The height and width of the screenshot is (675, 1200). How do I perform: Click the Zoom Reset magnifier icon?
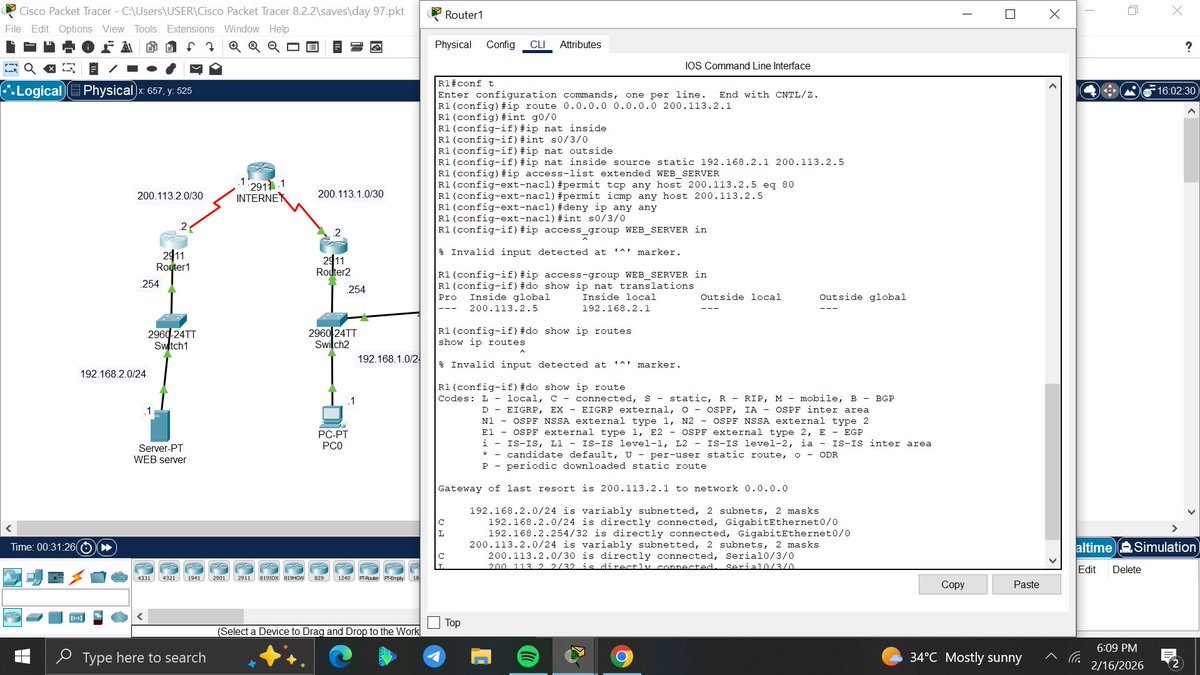[254, 47]
